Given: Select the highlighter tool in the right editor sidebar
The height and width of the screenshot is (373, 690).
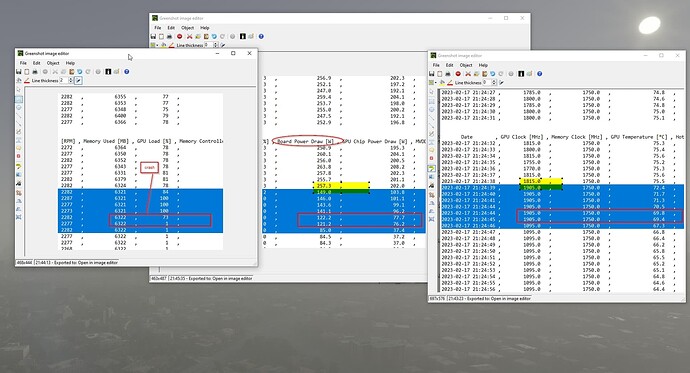Looking at the screenshot, I should coord(432,168).
